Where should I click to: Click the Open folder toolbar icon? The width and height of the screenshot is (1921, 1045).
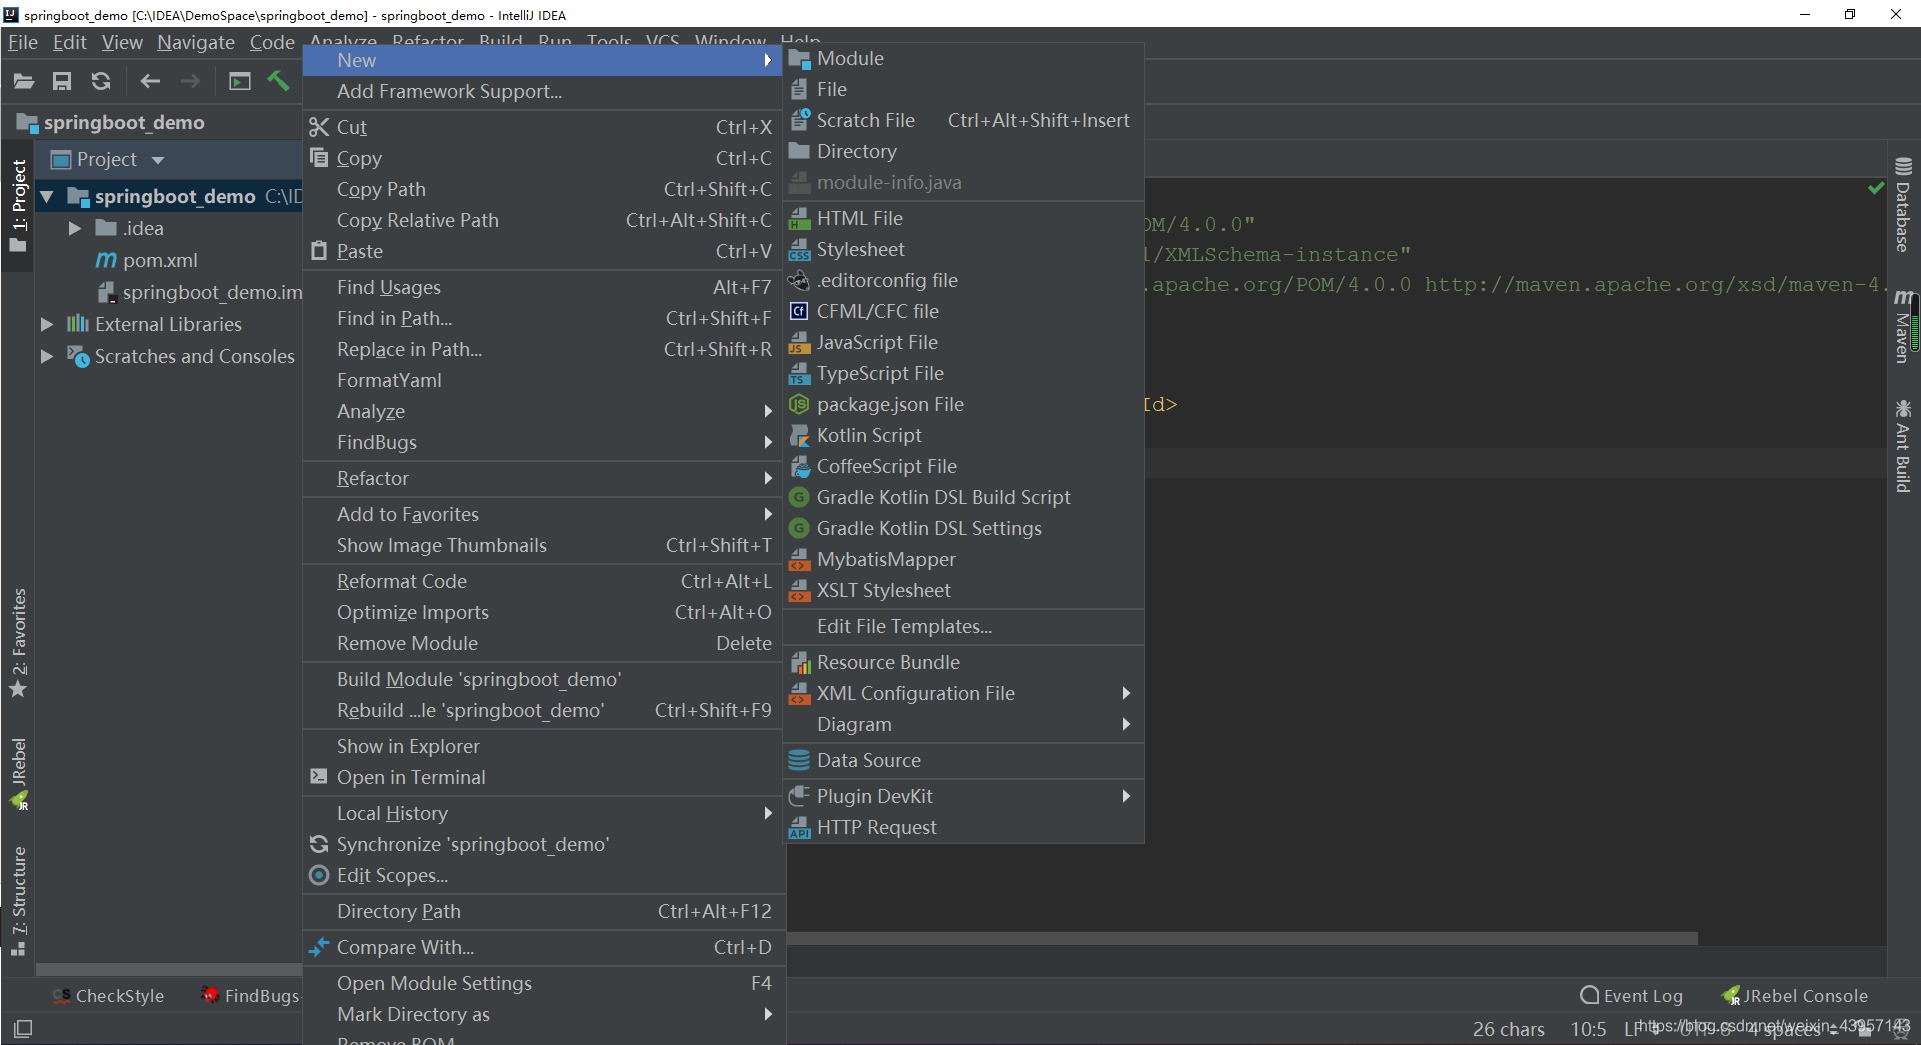tap(24, 82)
